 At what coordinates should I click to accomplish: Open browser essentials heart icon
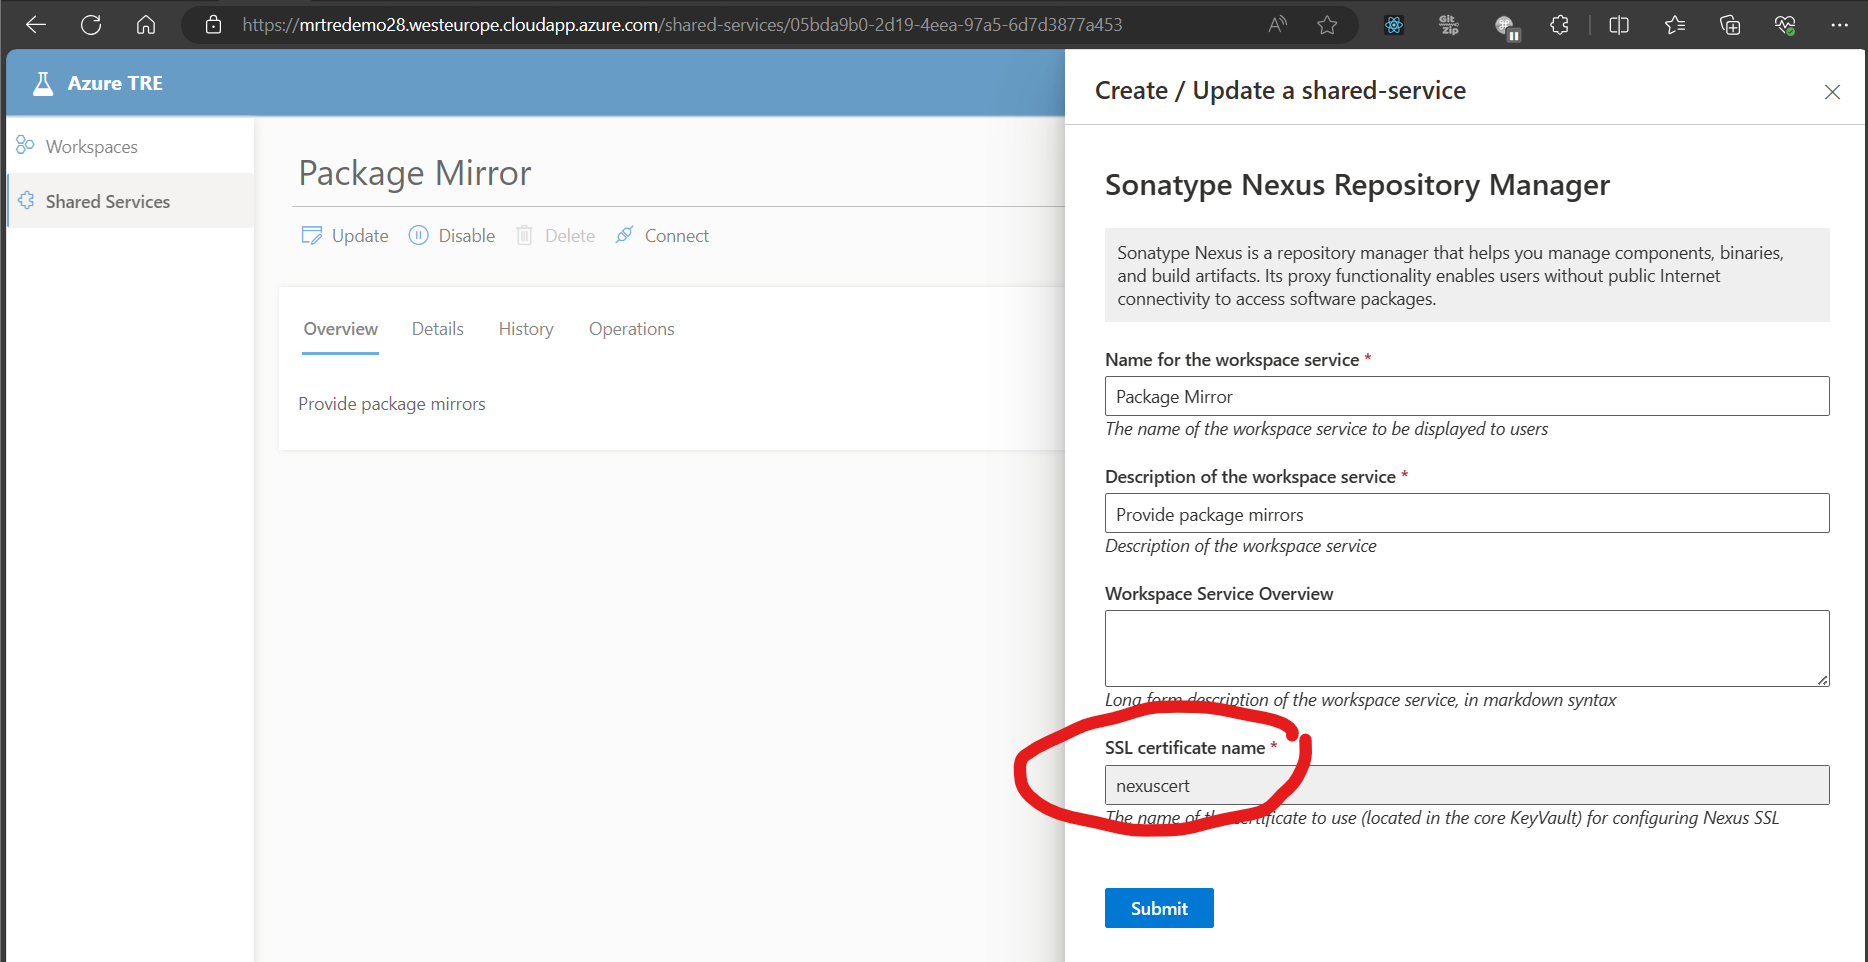[x=1785, y=25]
